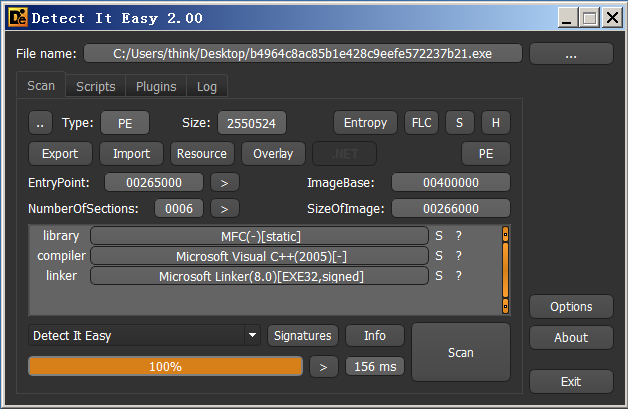This screenshot has width=628, height=409.
Task: Open file browser with the '...' button
Action: (571, 54)
